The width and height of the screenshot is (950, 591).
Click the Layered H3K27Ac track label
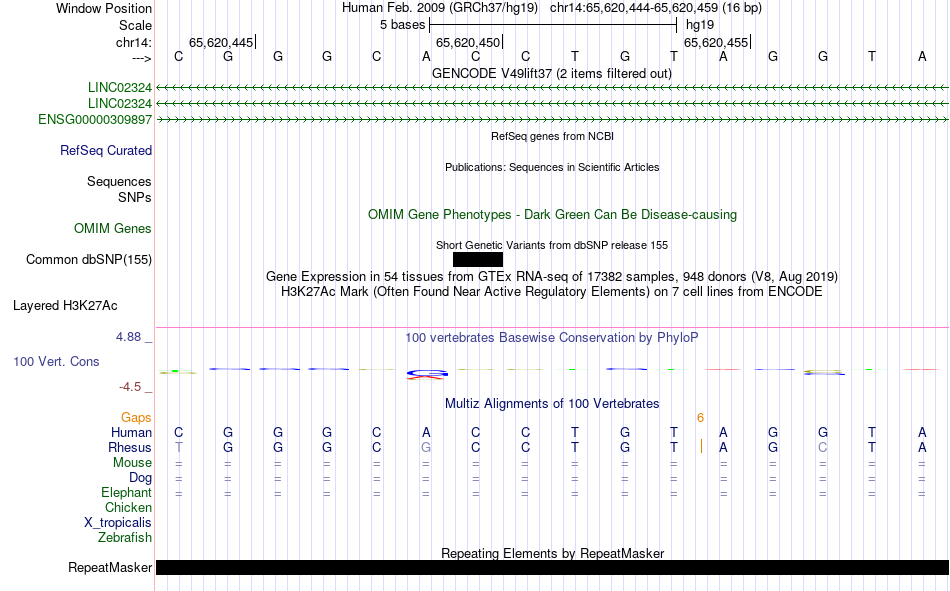click(65, 306)
